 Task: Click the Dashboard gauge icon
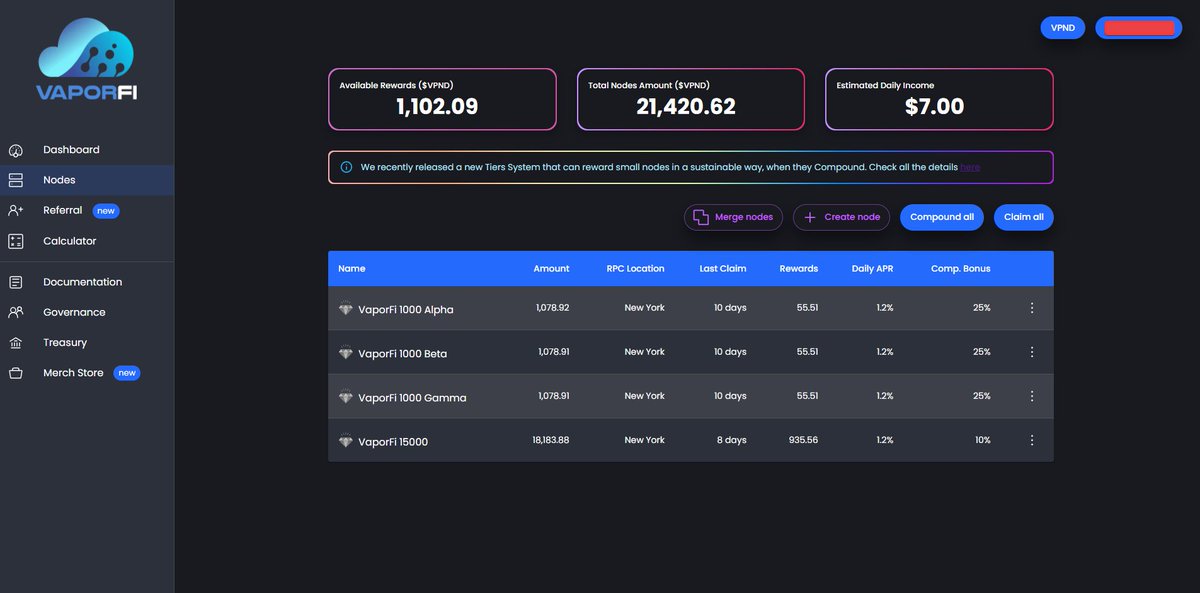click(15, 150)
